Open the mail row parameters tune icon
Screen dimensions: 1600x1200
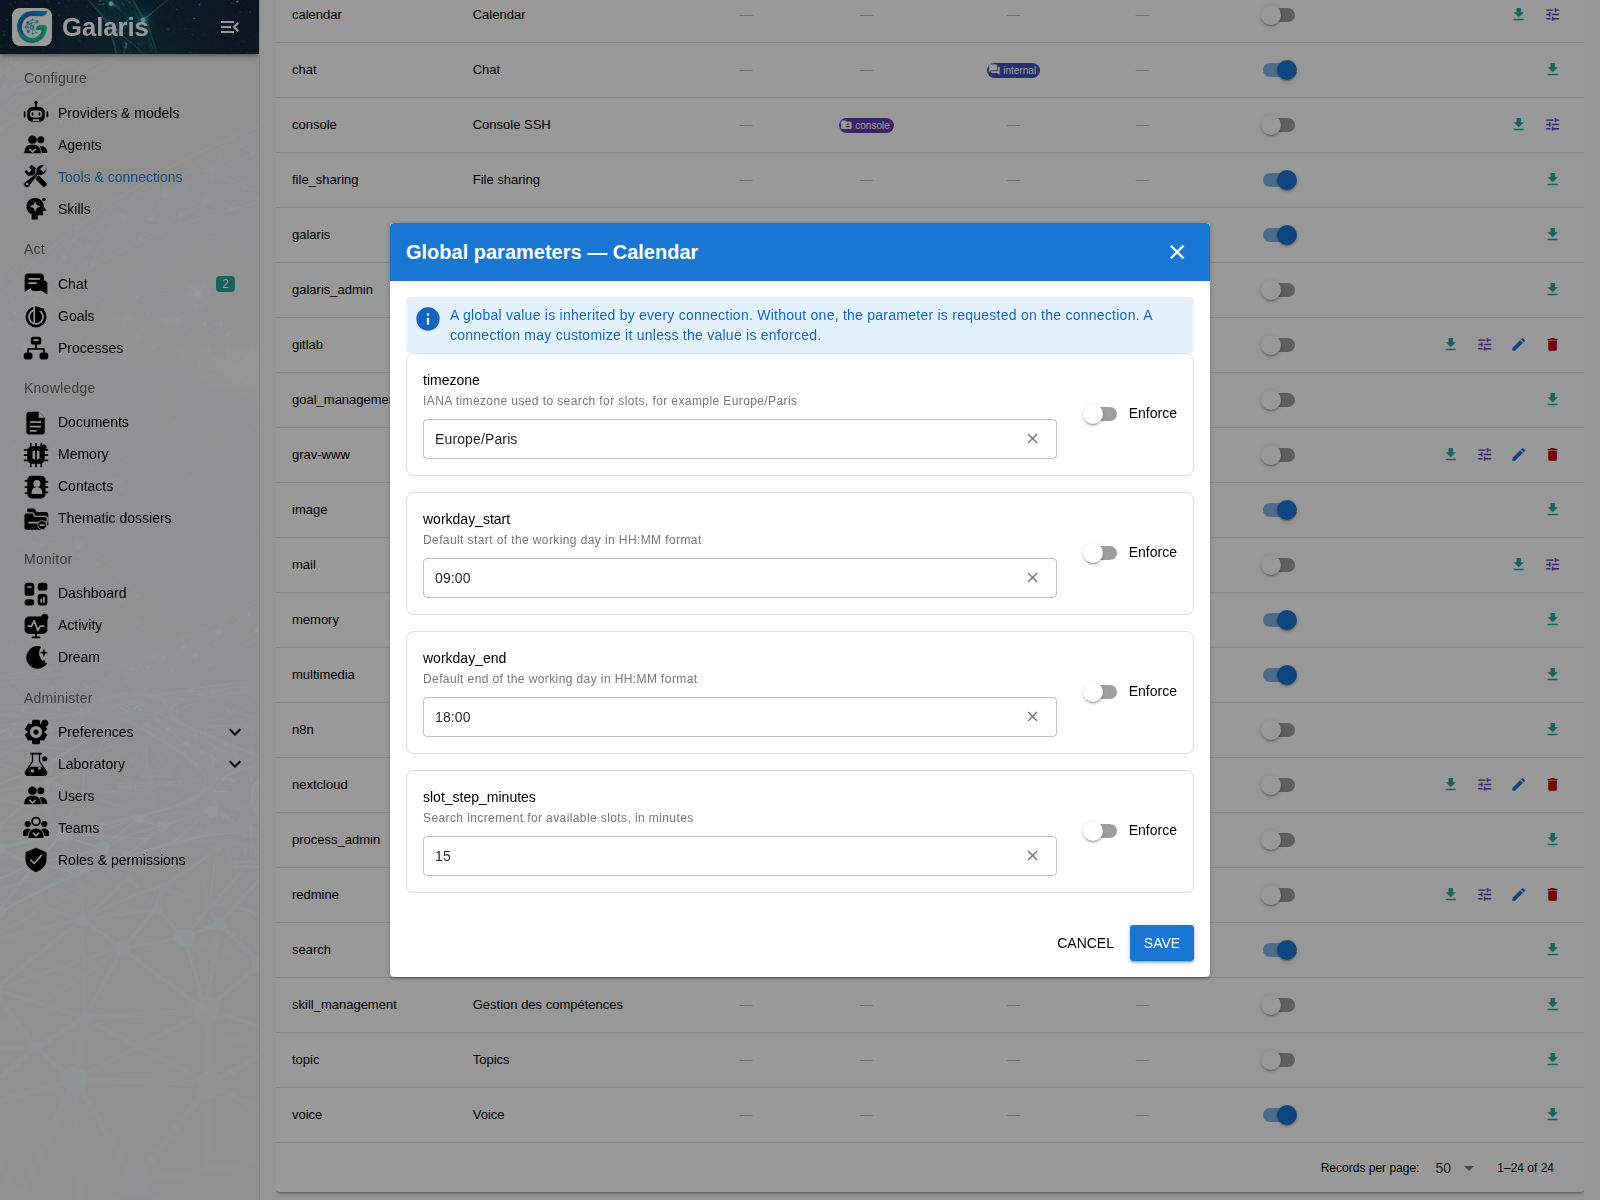[1552, 565]
